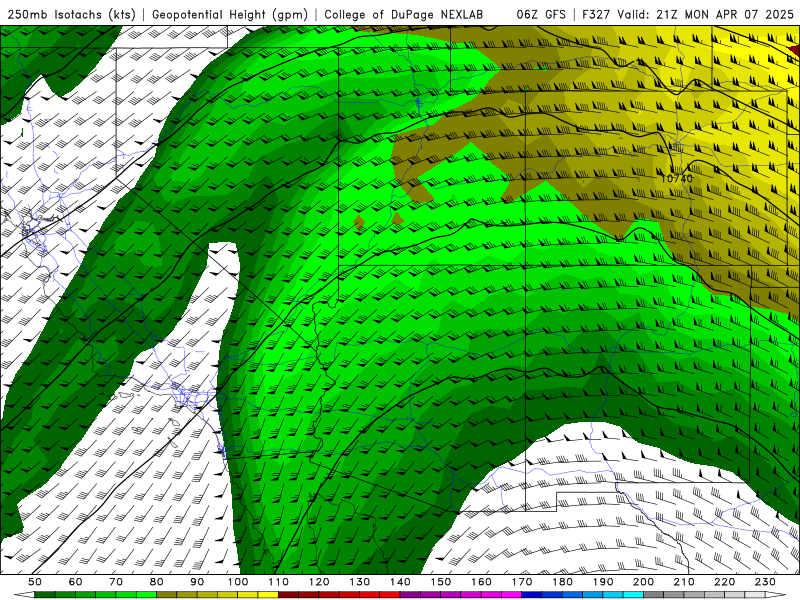
Task: Click the 'F327' forecast hour text
Action: pyautogui.click(x=597, y=15)
